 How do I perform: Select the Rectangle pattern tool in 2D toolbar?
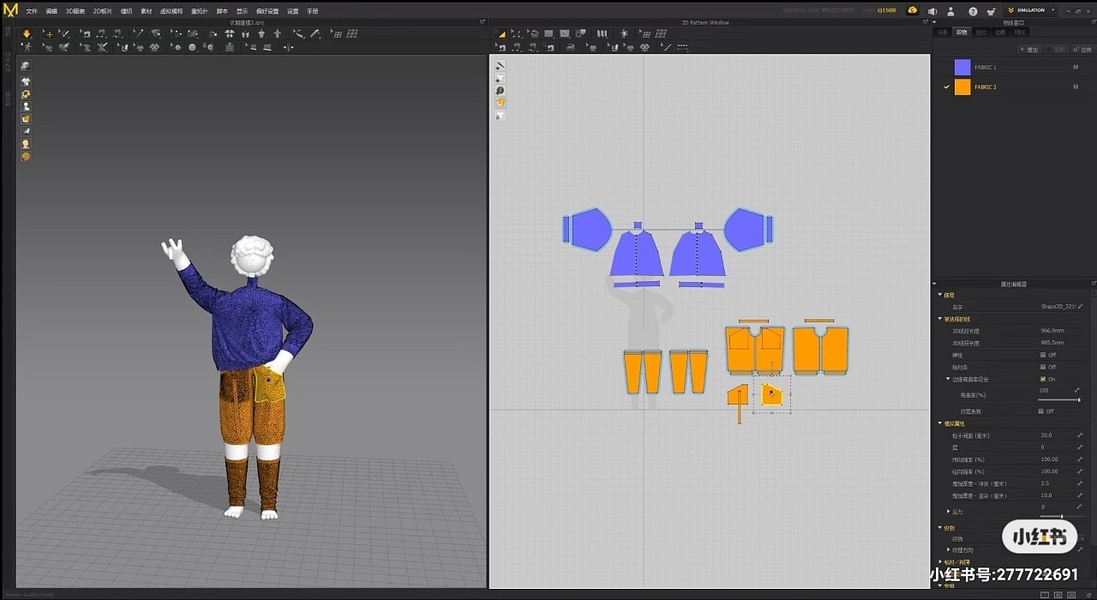click(549, 34)
